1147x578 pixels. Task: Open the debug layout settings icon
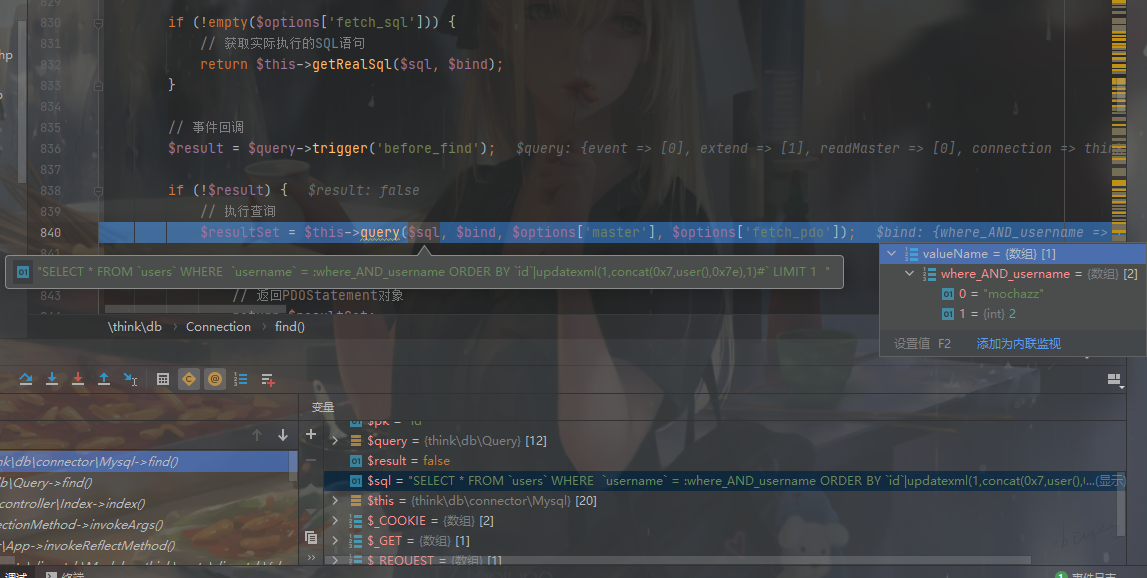pyautogui.click(x=1115, y=379)
